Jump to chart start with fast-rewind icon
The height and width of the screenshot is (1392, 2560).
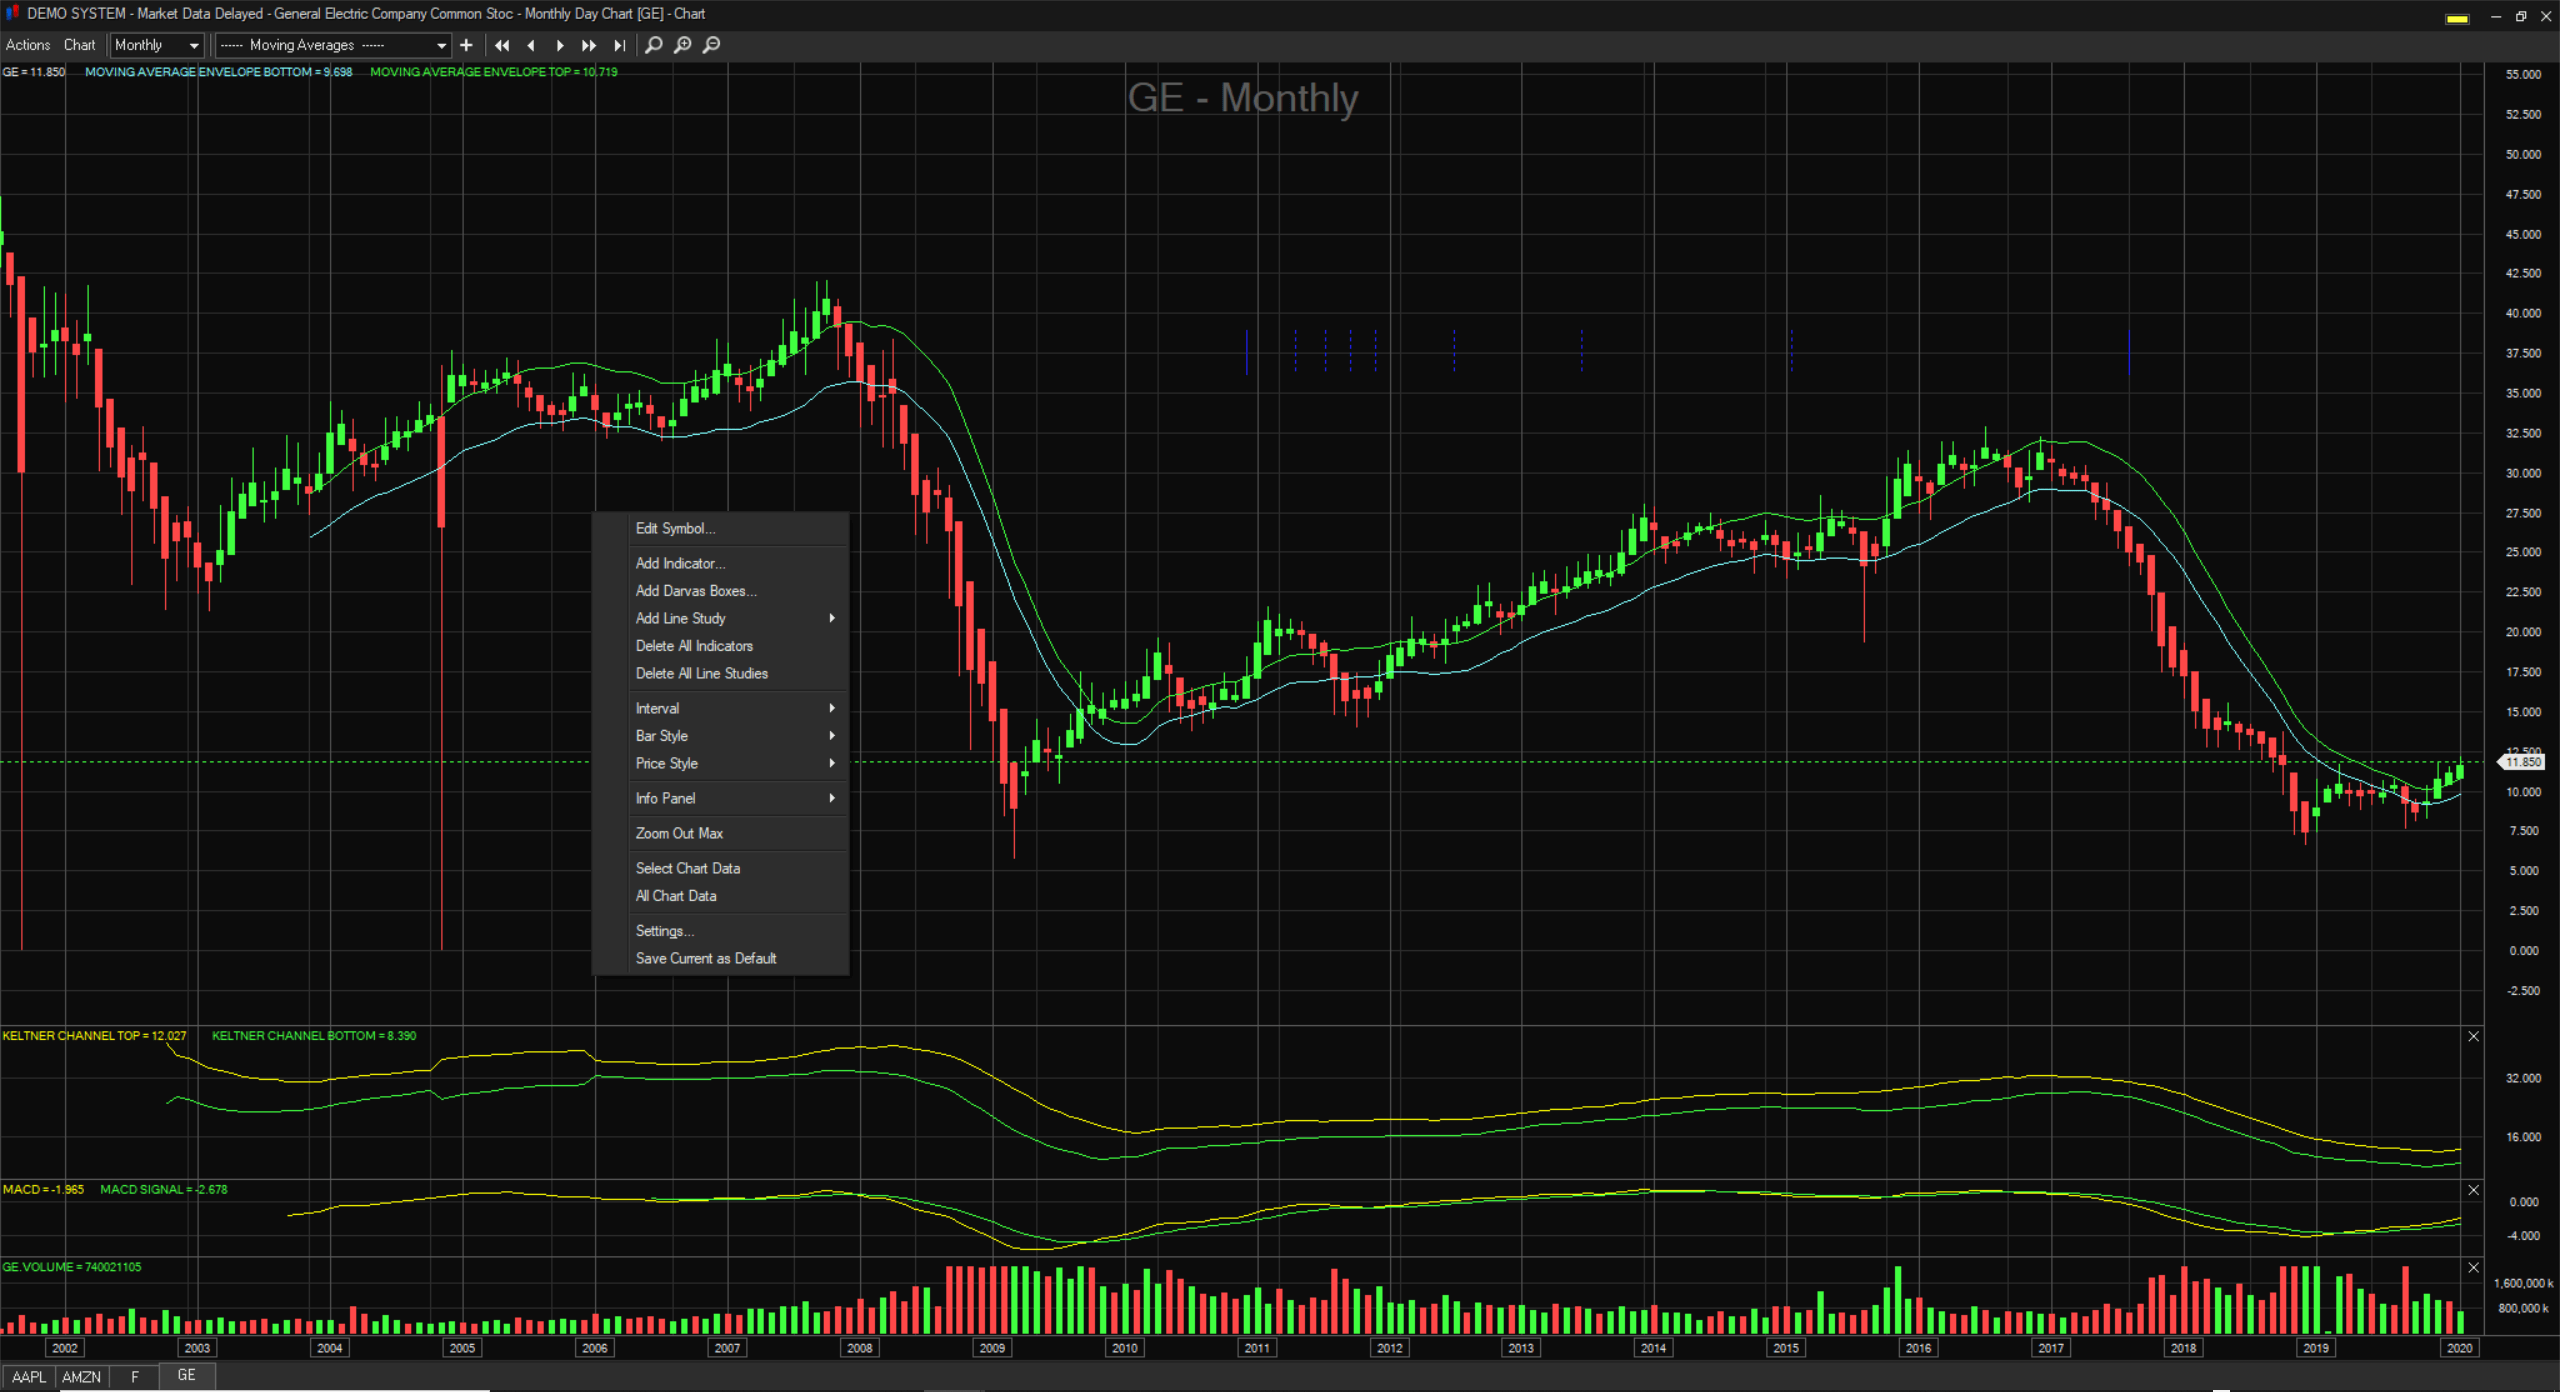[x=502, y=45]
